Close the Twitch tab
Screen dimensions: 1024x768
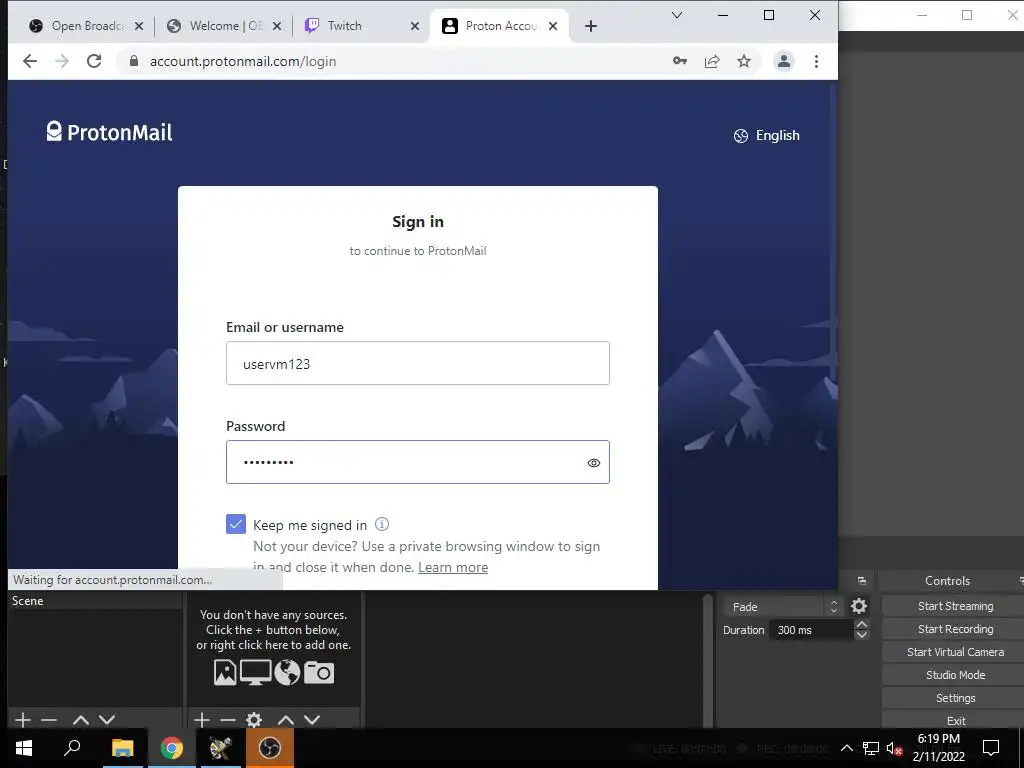point(415,26)
